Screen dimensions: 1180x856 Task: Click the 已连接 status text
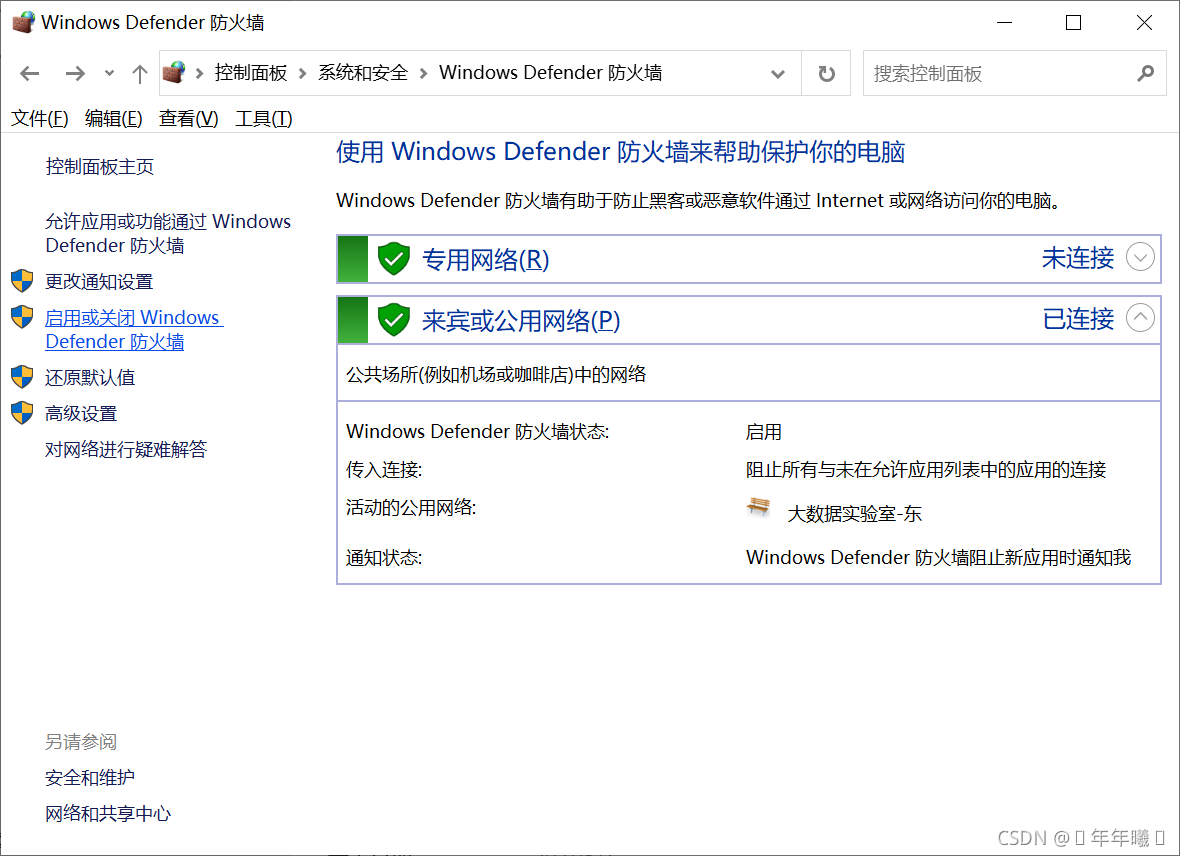coord(1078,319)
